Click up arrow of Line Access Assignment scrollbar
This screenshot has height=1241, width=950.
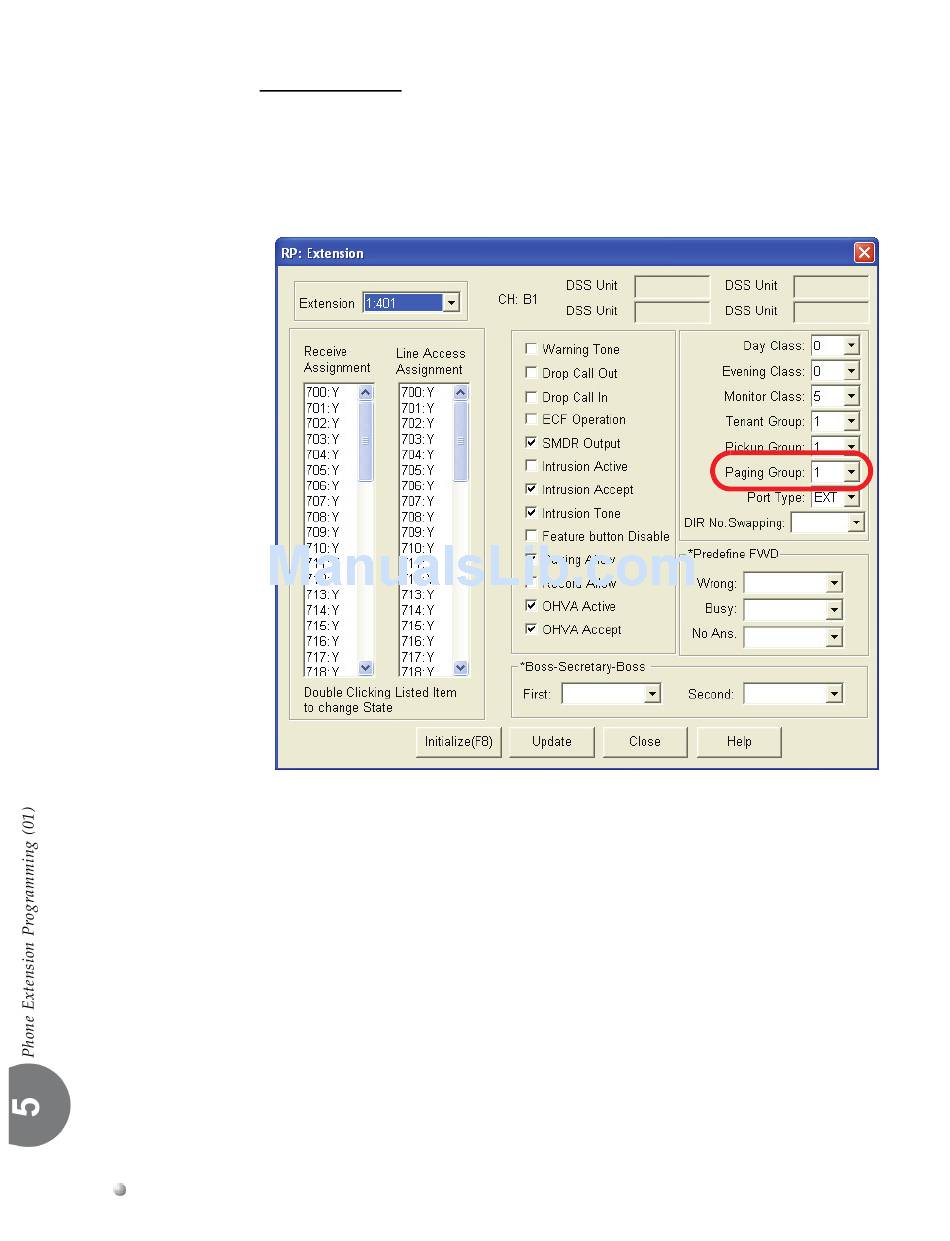click(461, 393)
